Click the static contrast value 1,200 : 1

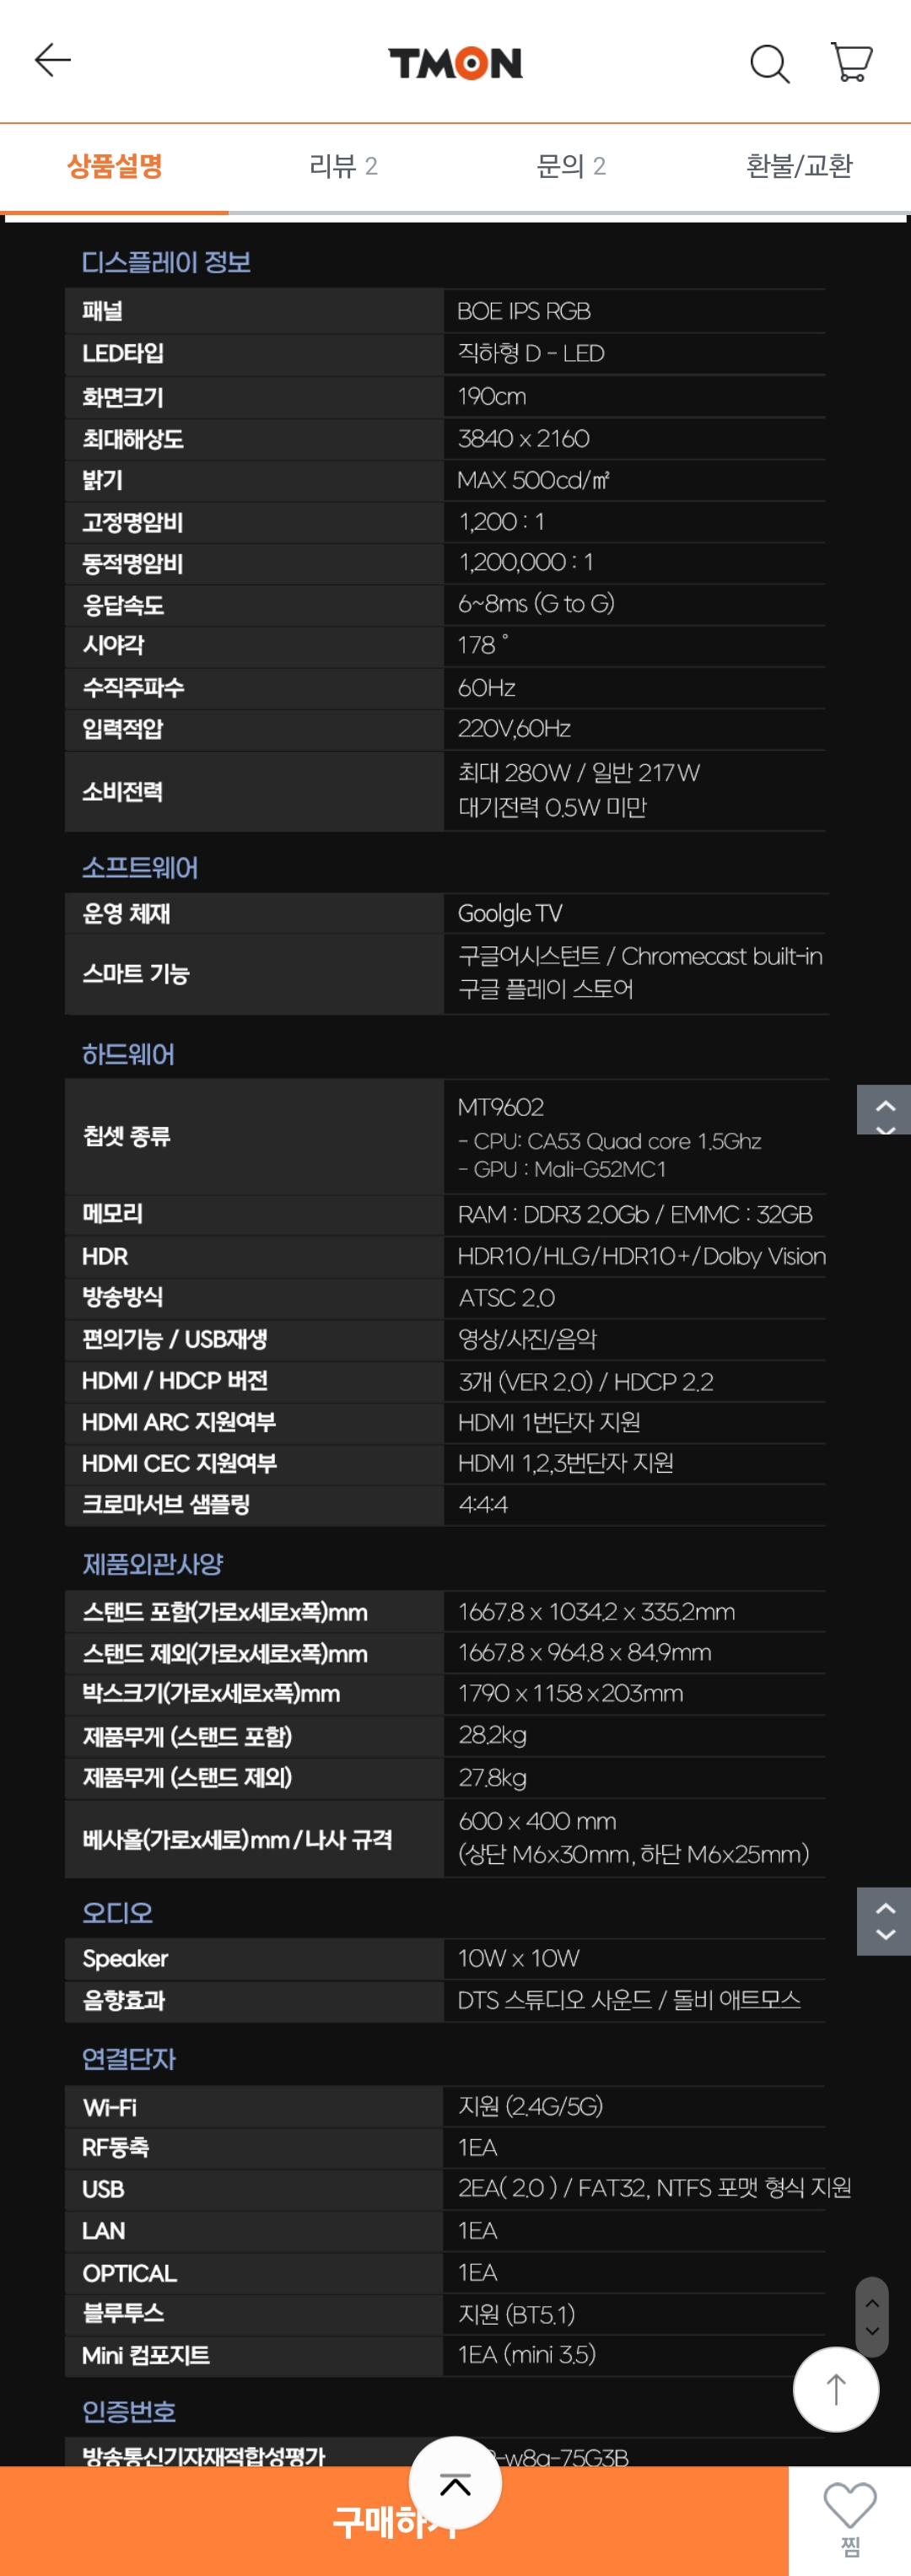click(501, 521)
